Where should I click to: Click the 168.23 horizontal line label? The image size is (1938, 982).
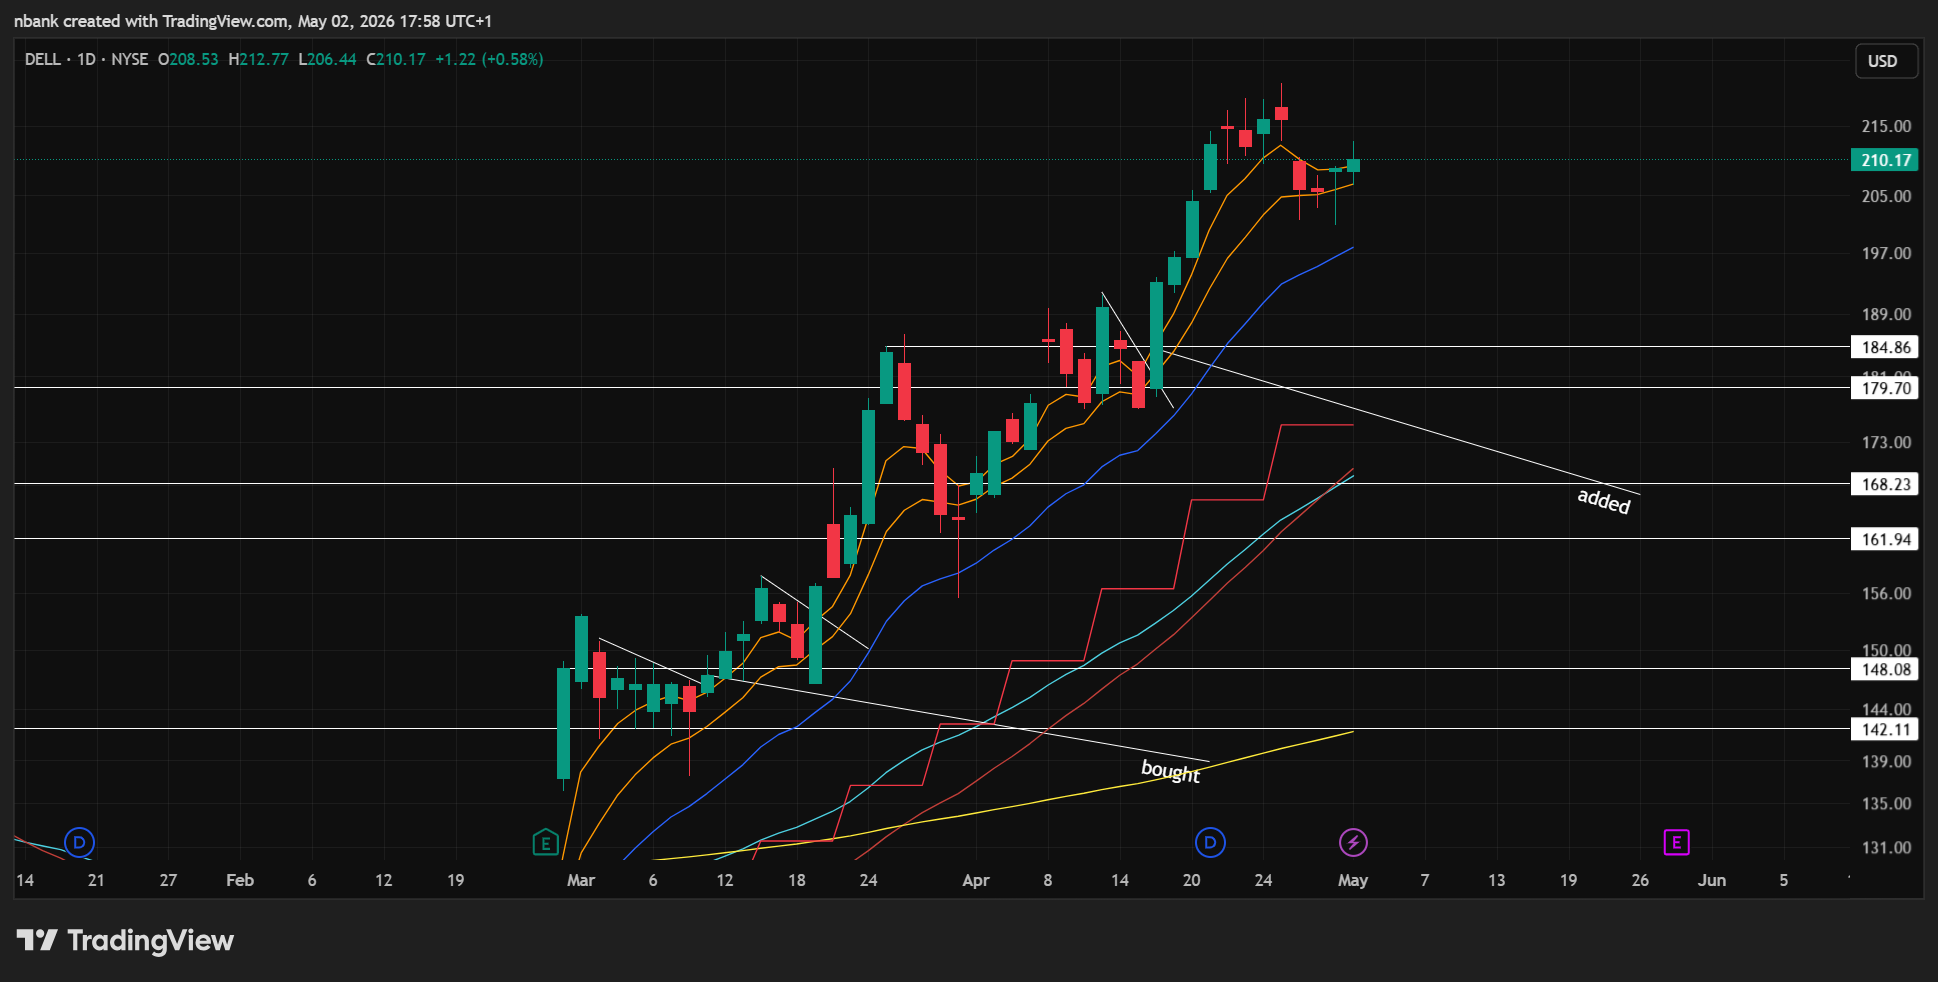[1884, 484]
